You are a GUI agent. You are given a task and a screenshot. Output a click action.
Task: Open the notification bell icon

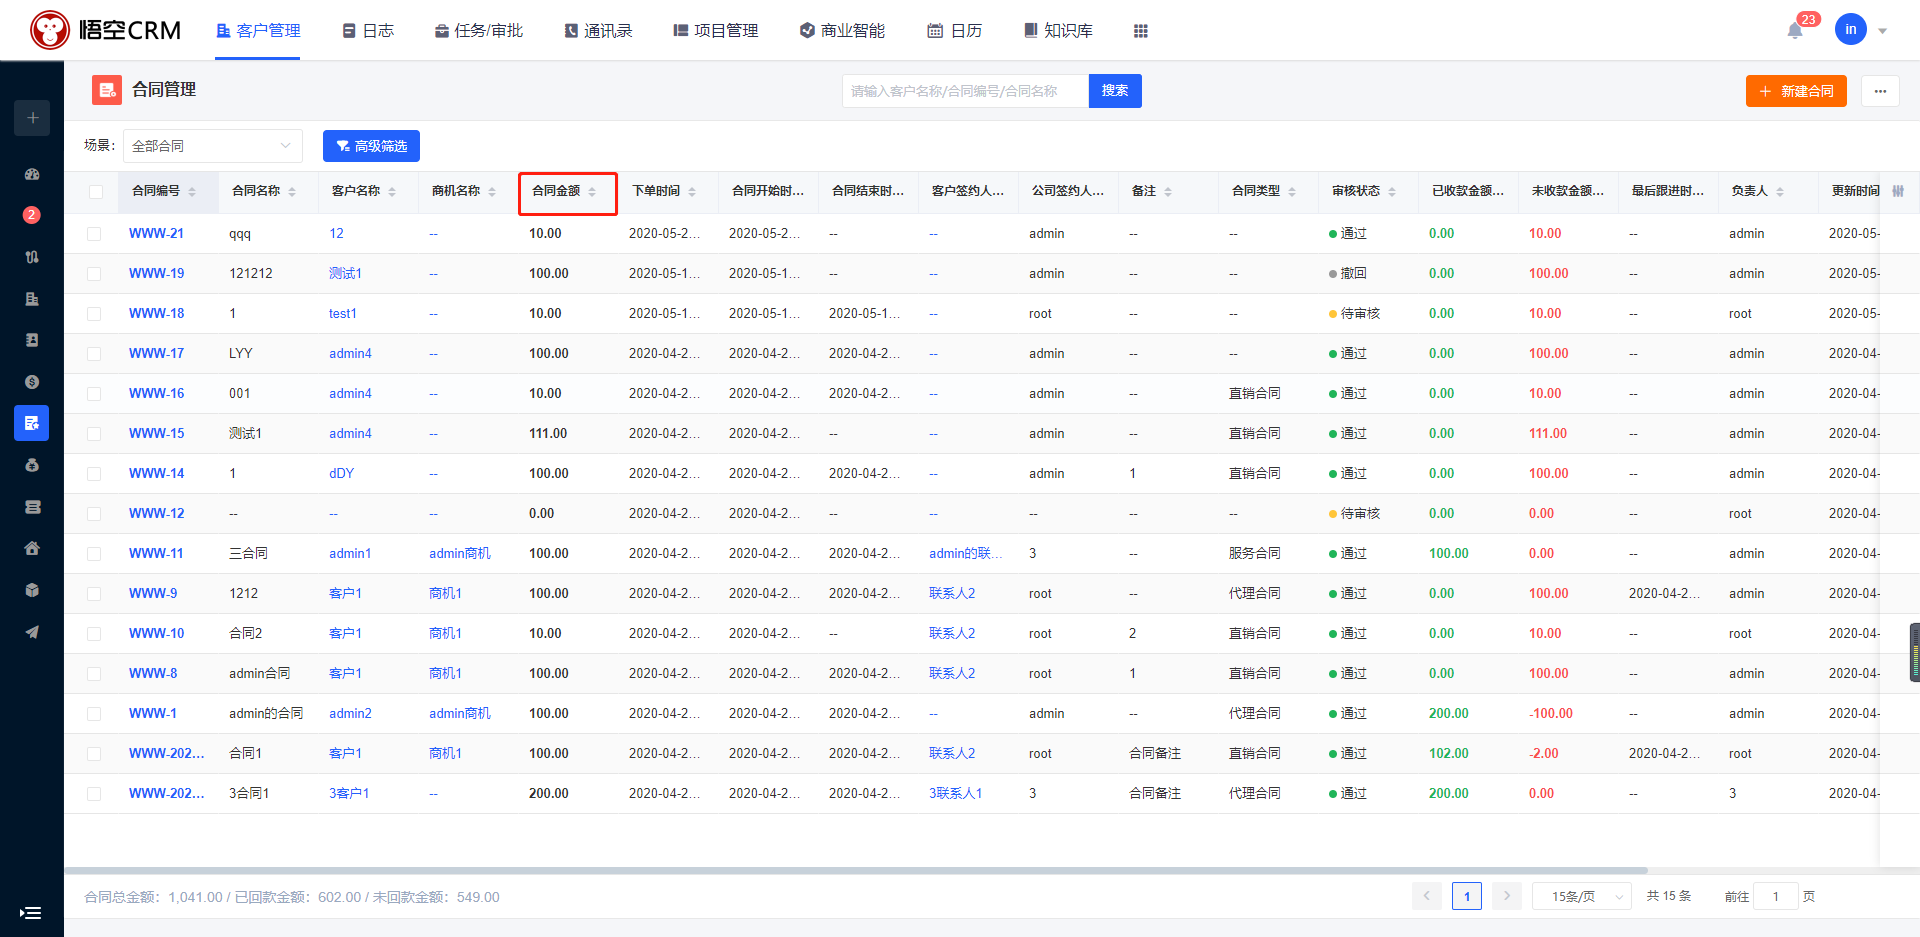click(1795, 31)
